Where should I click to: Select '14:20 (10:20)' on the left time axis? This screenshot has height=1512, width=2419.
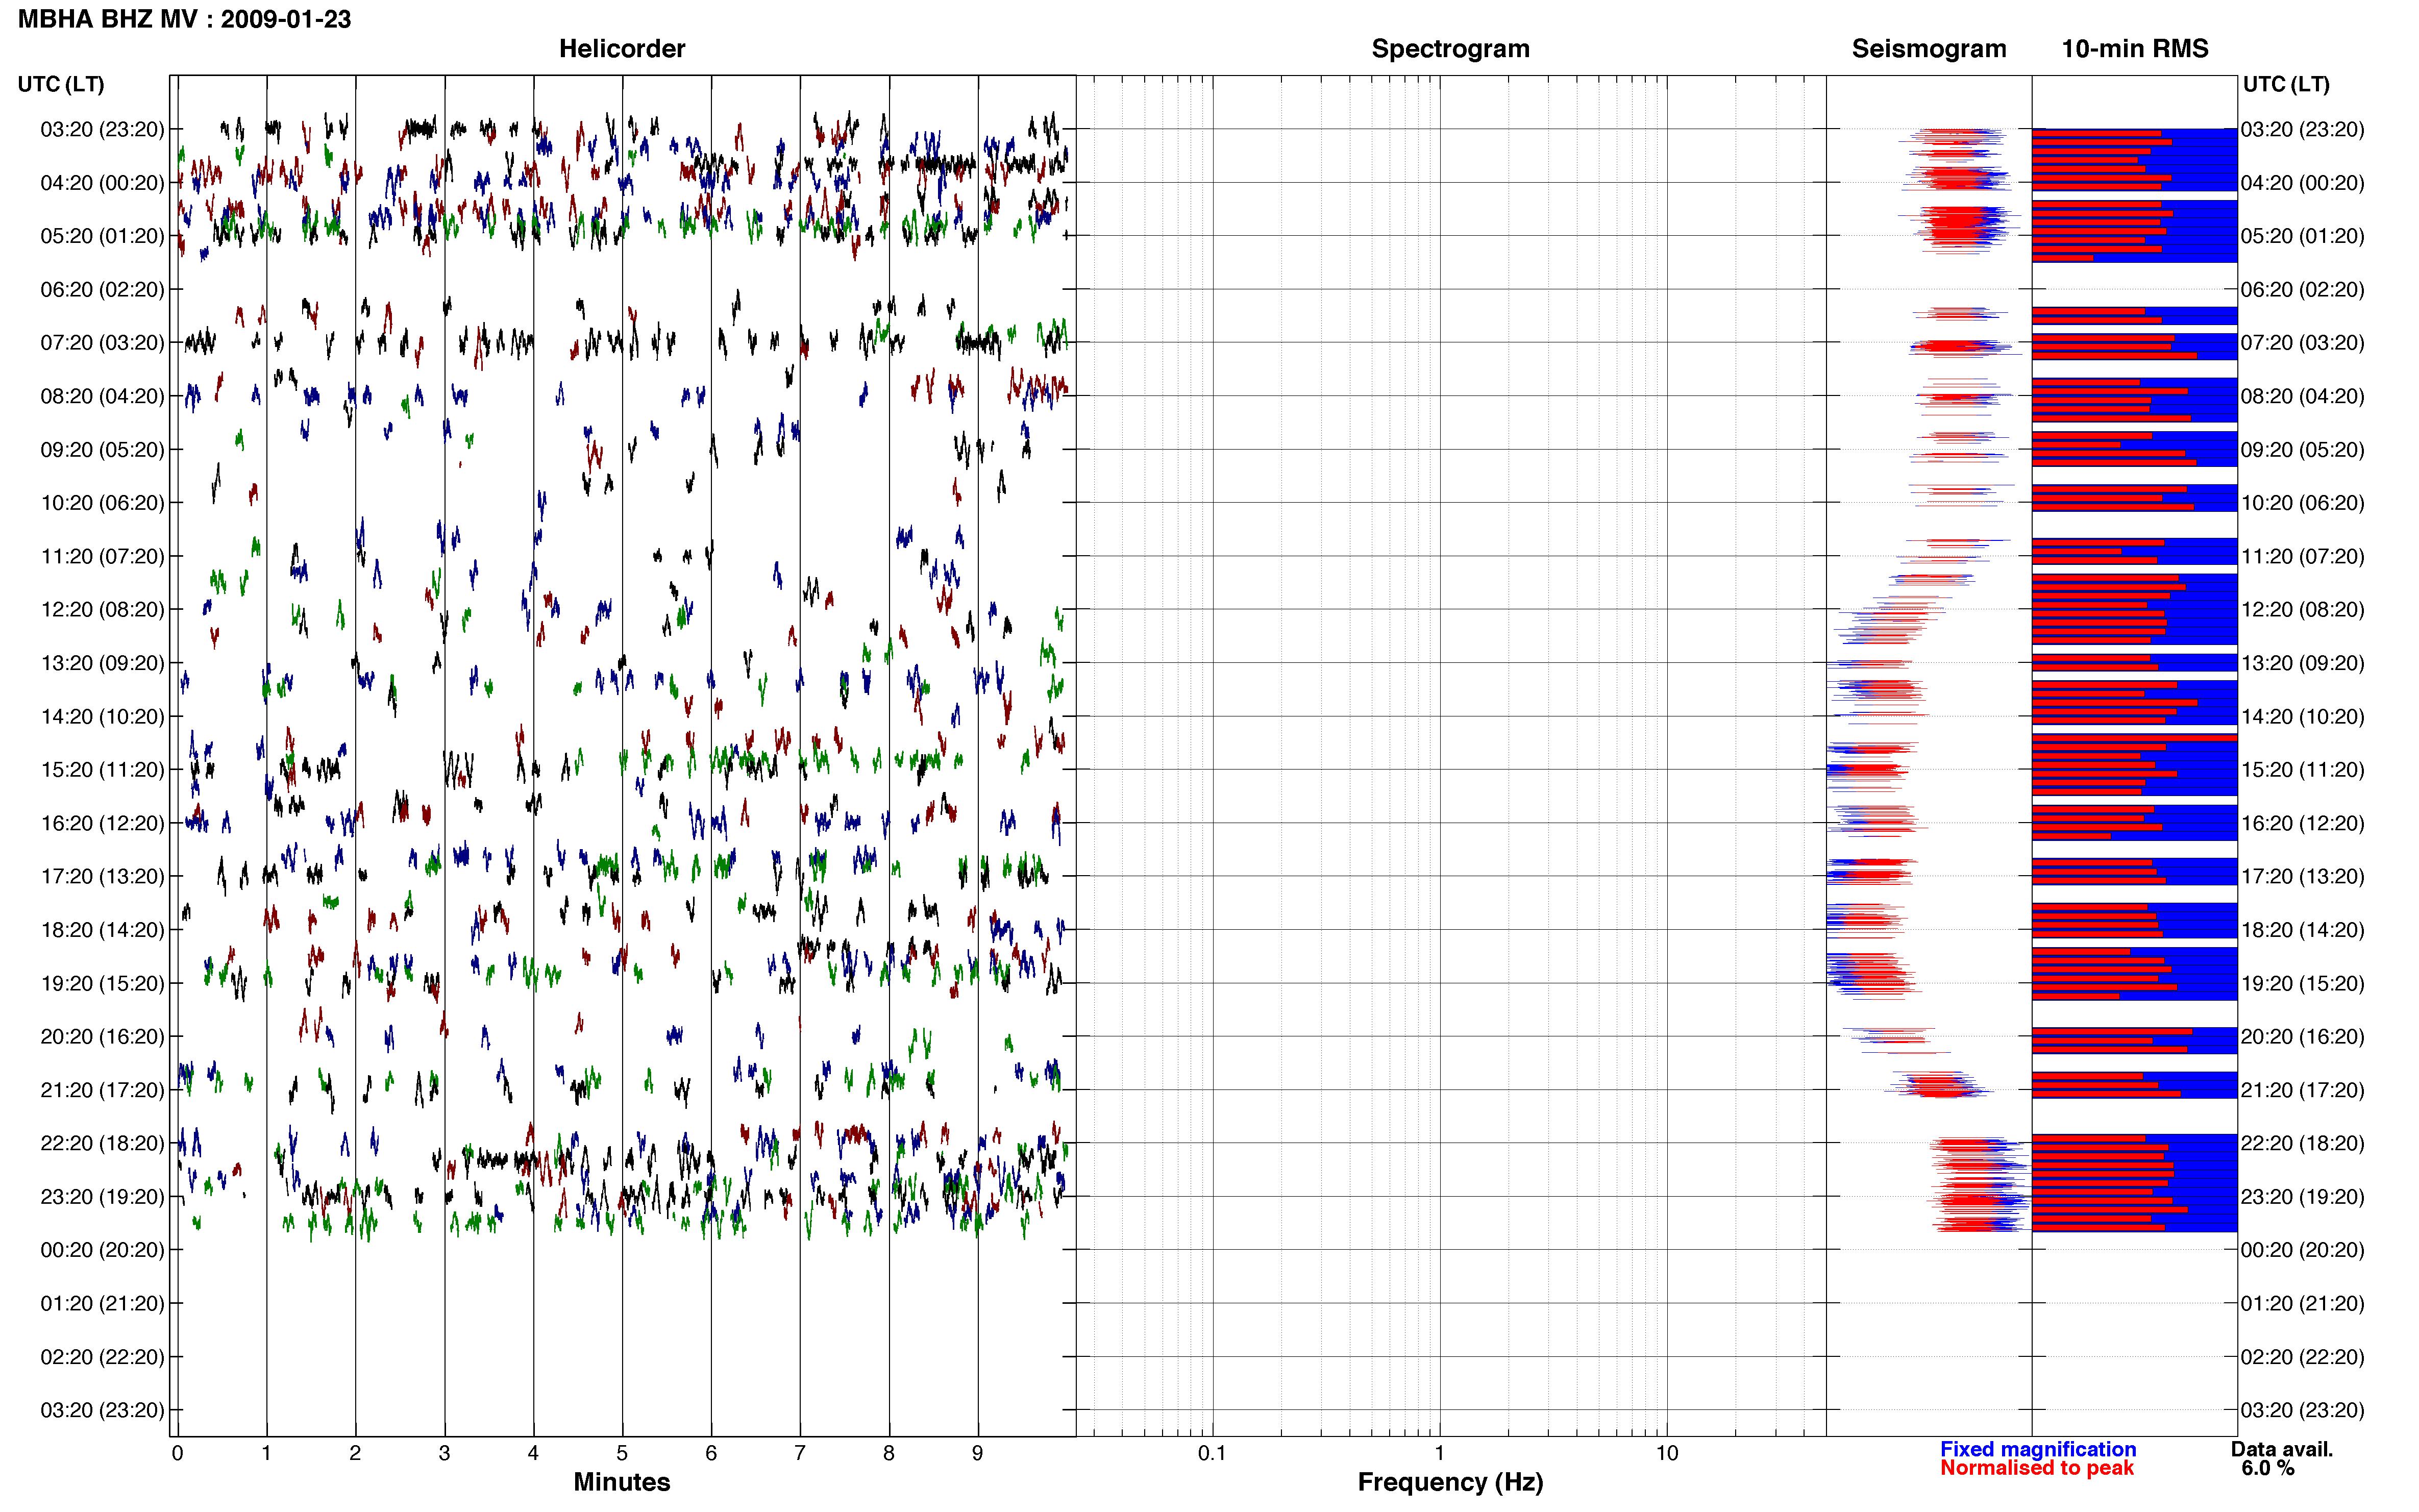click(102, 717)
